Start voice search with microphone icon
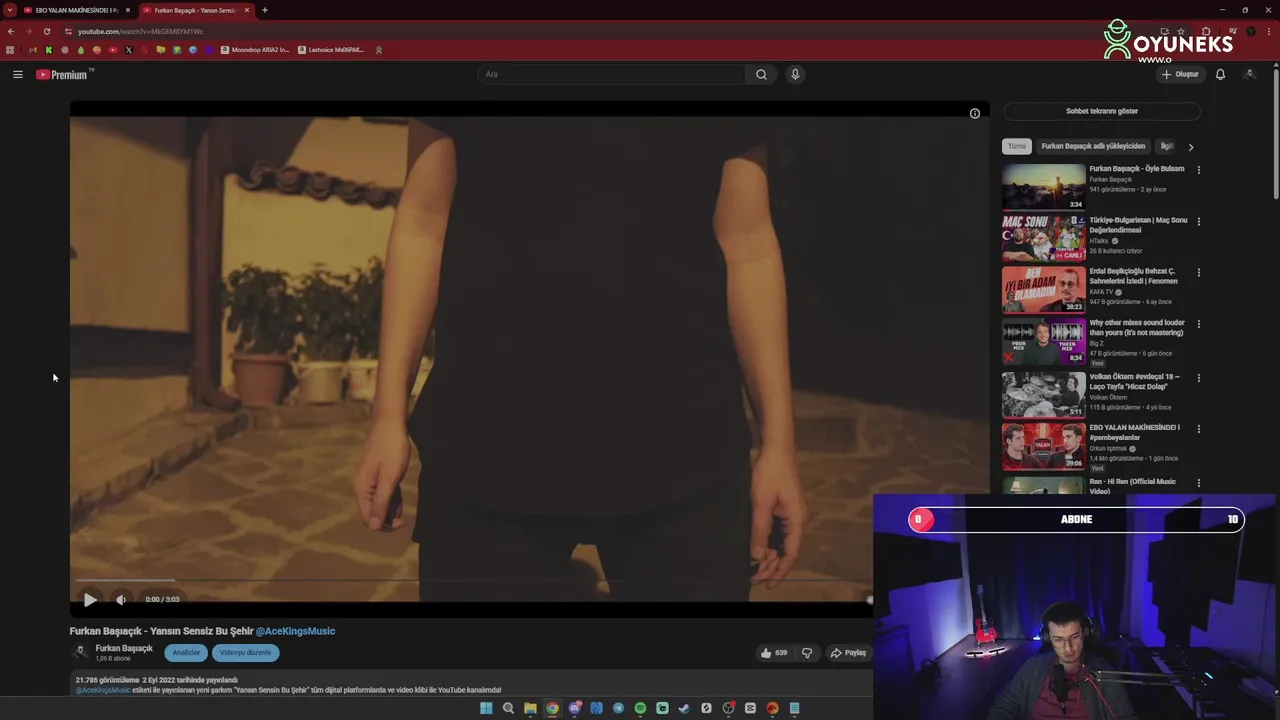 (795, 74)
